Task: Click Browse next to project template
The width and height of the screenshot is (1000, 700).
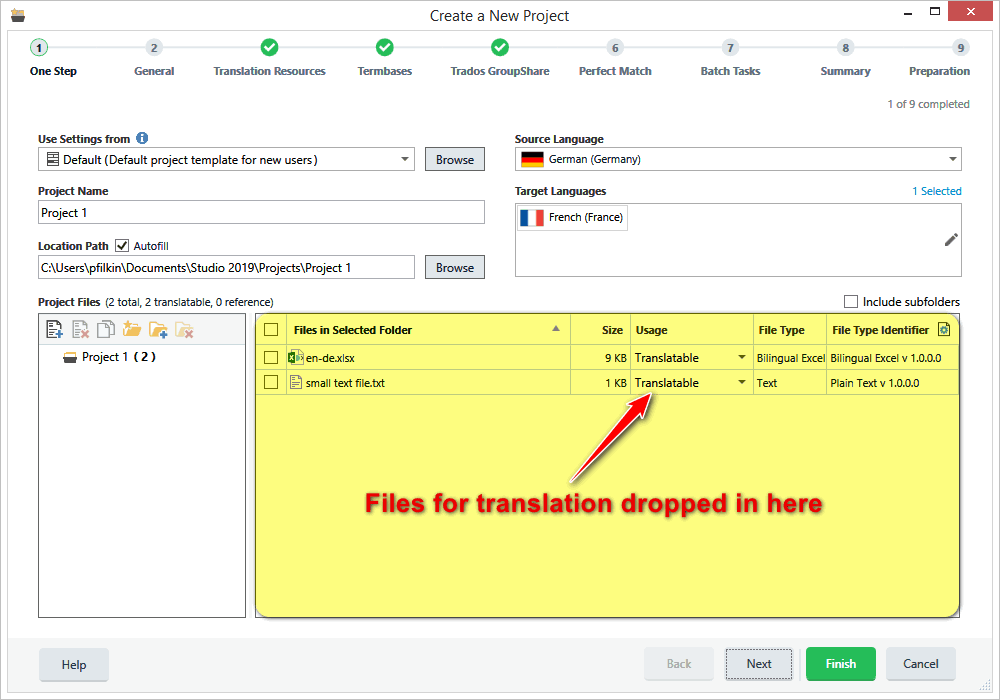Action: tap(455, 159)
